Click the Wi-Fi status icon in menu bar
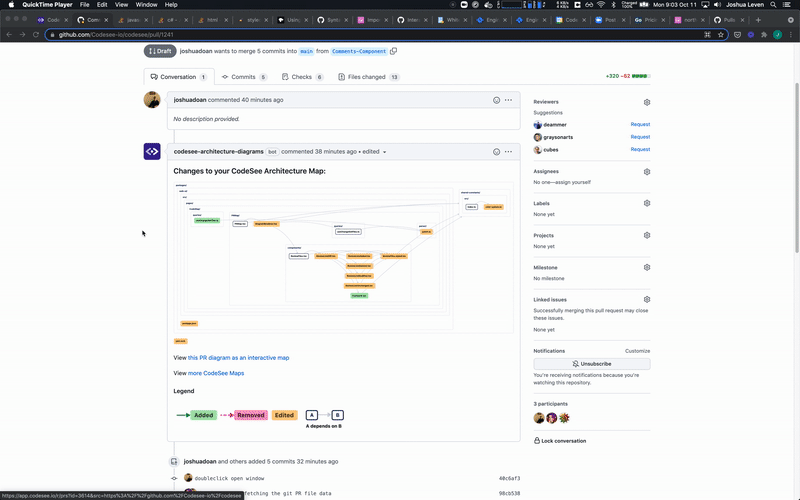800x500 pixels. point(601,5)
